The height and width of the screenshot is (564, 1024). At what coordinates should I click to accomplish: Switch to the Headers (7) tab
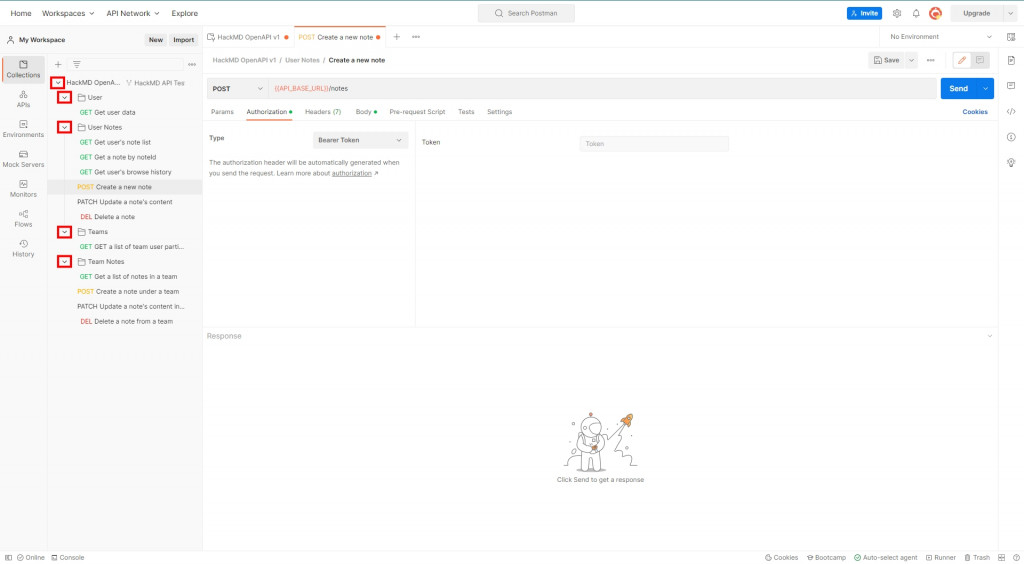[323, 112]
